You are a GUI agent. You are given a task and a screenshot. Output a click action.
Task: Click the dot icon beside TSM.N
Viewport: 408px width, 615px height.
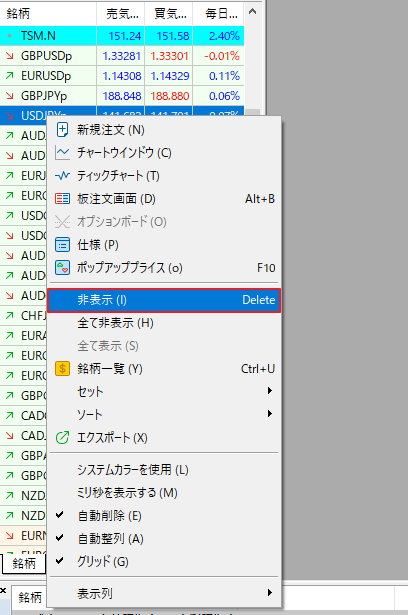tap(9, 36)
